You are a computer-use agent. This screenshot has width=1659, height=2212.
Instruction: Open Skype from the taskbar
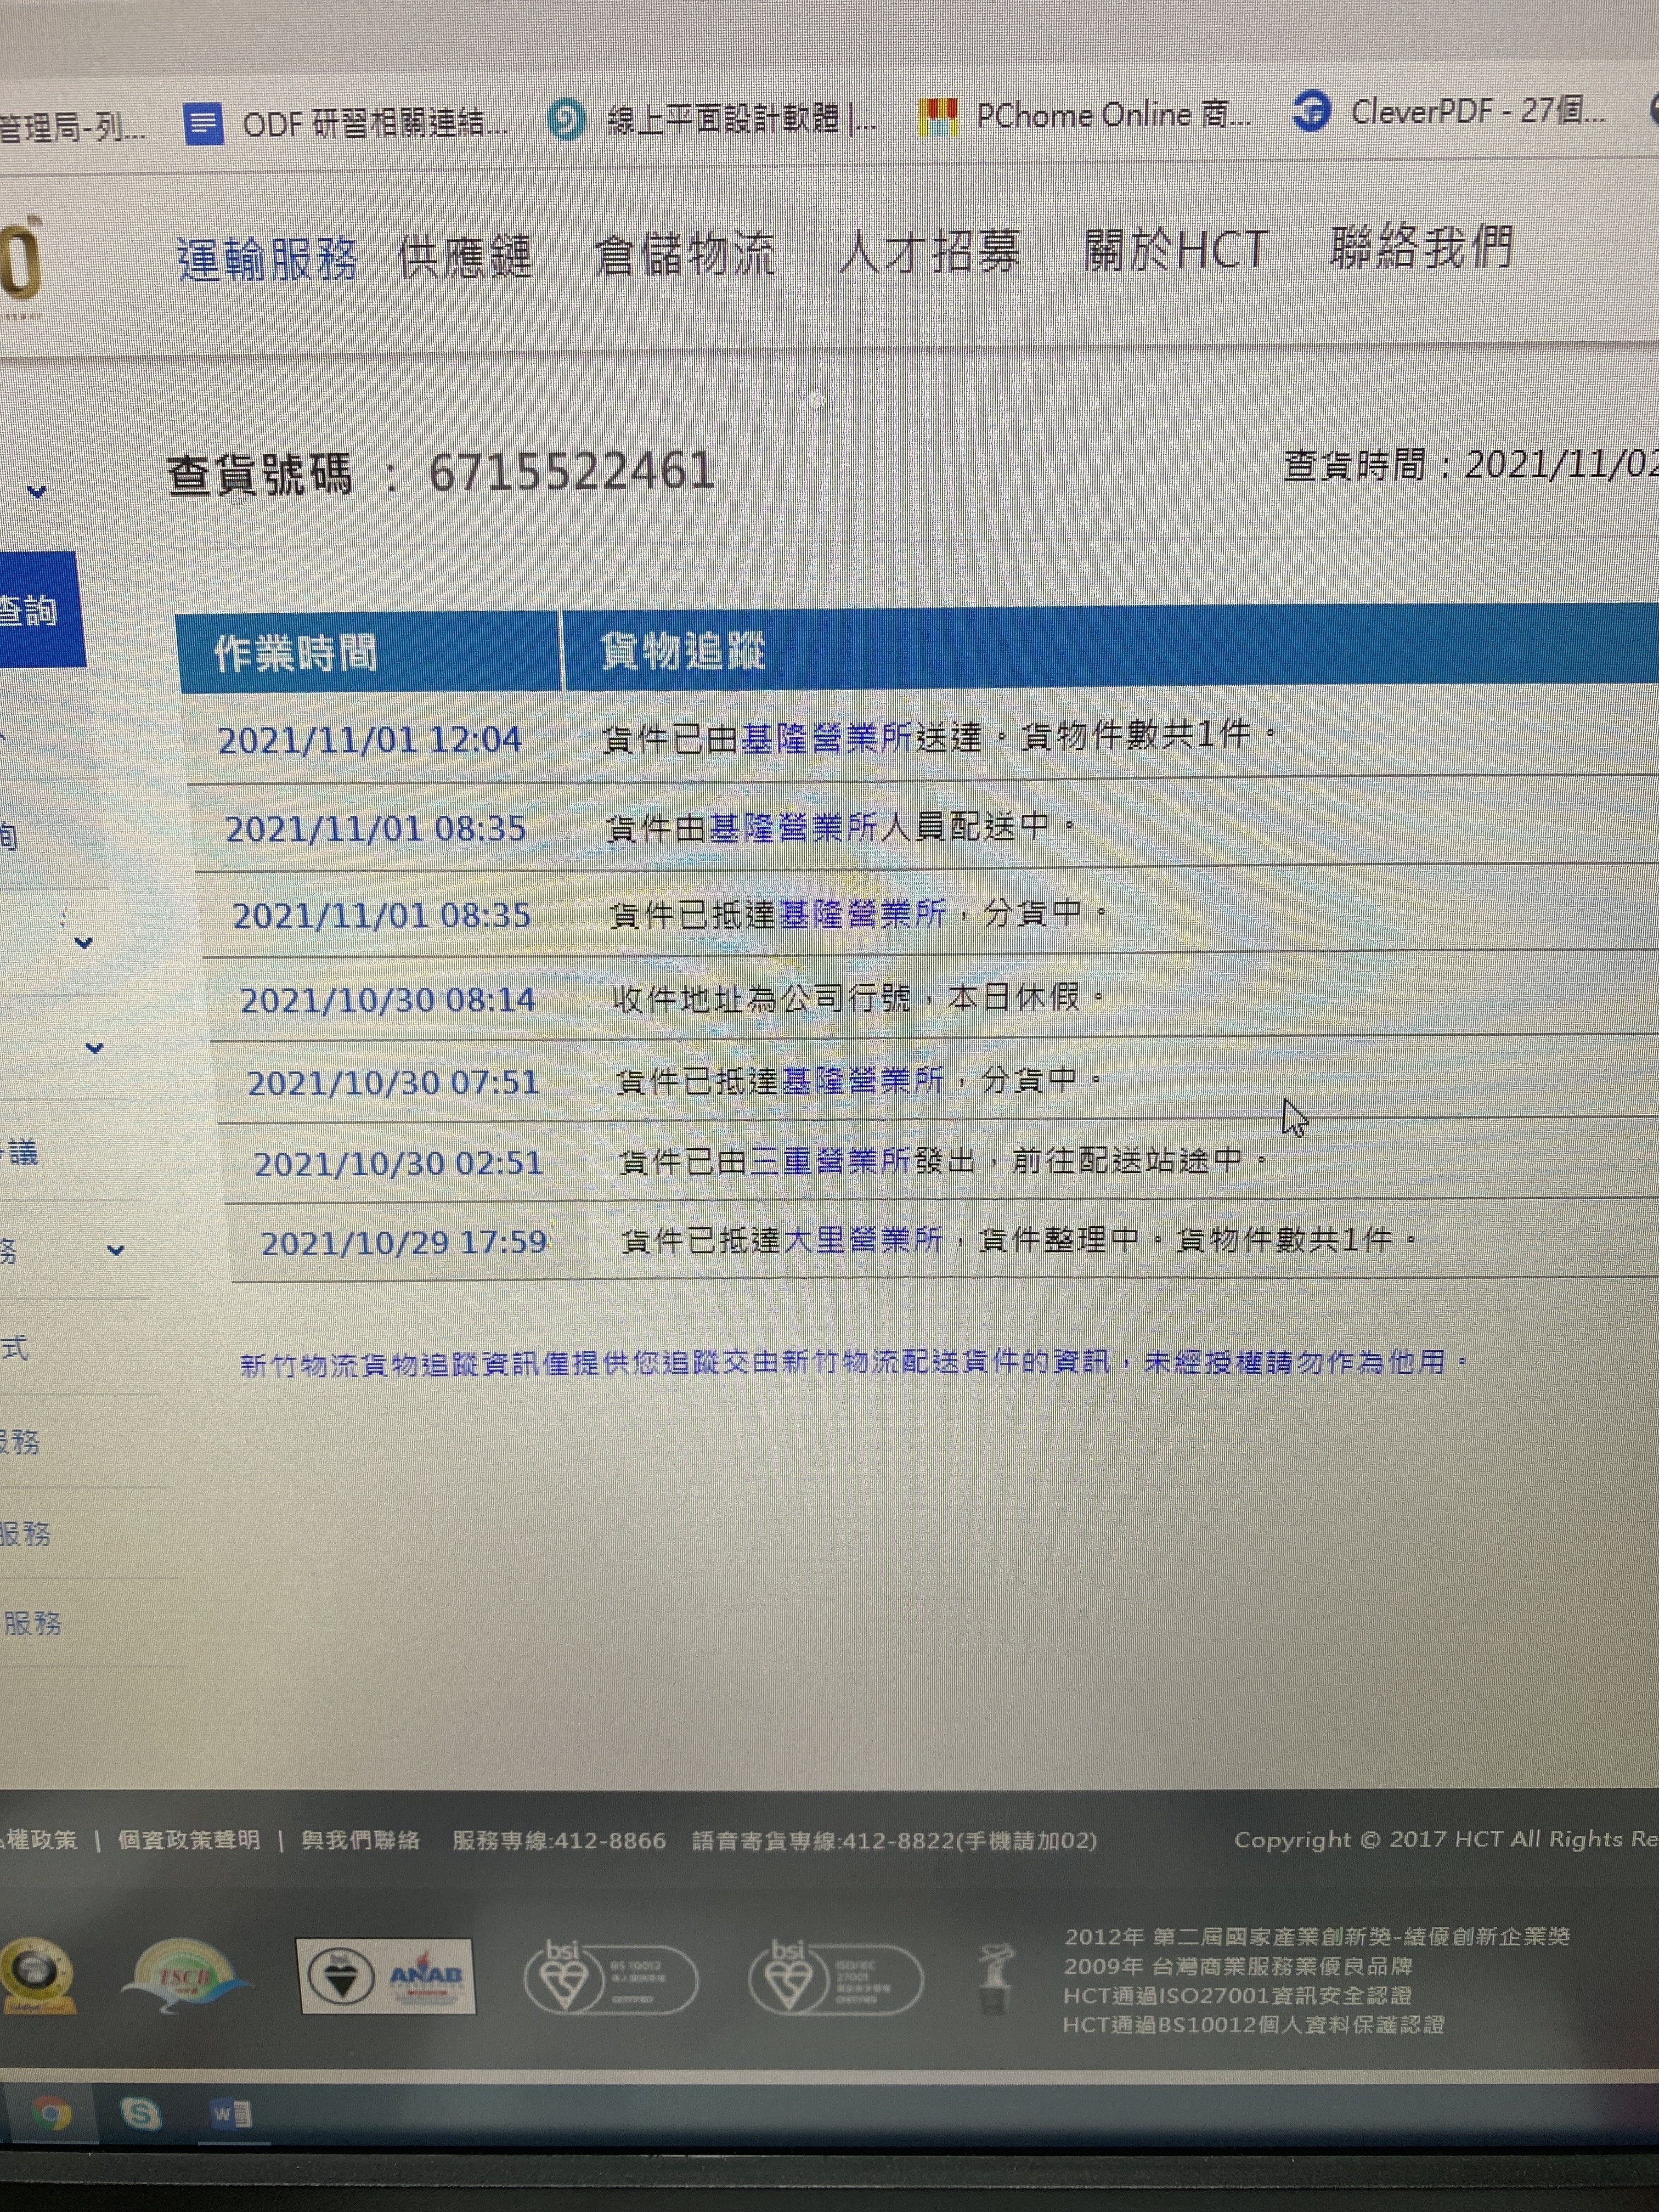coord(140,2113)
